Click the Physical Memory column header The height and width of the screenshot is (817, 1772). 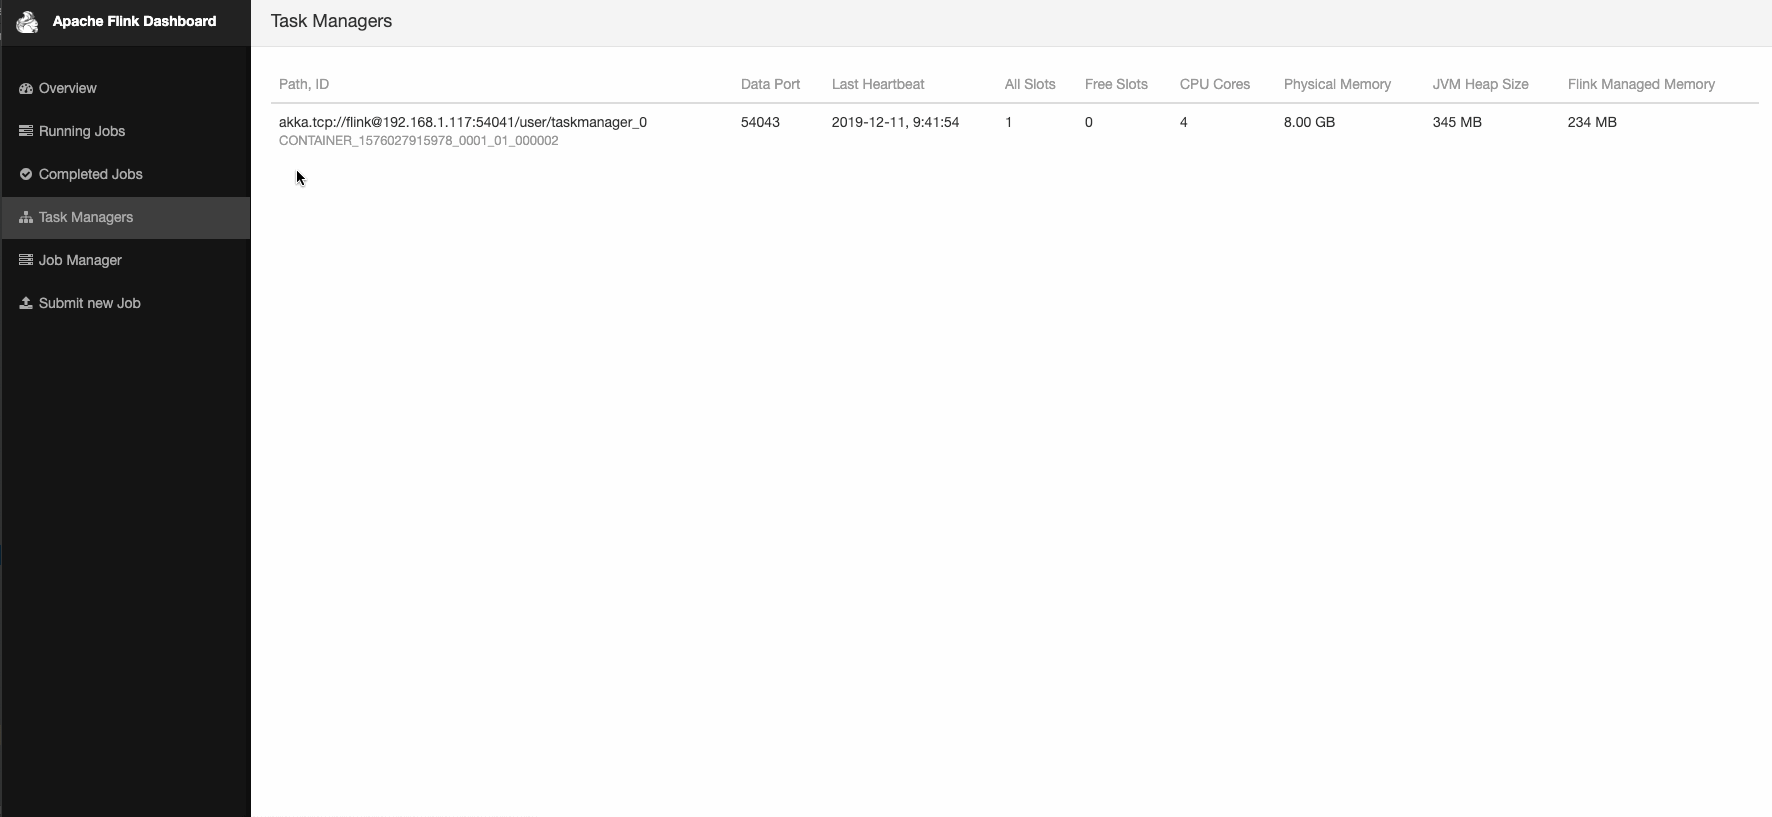click(1337, 84)
